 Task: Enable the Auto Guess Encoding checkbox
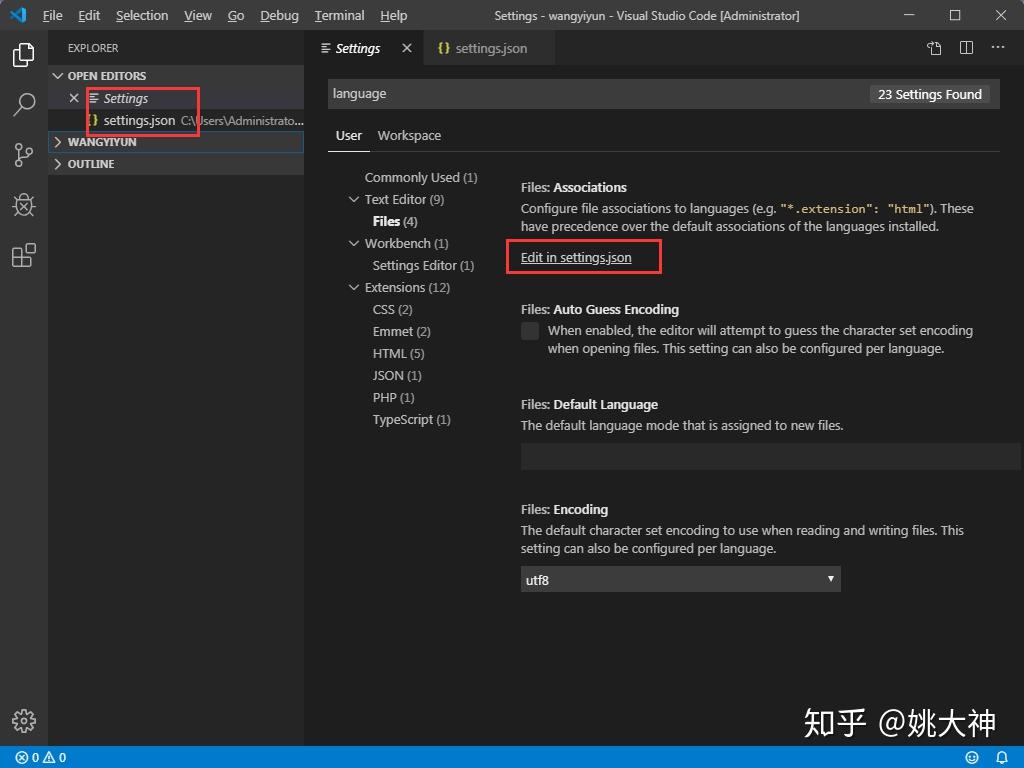pyautogui.click(x=530, y=331)
